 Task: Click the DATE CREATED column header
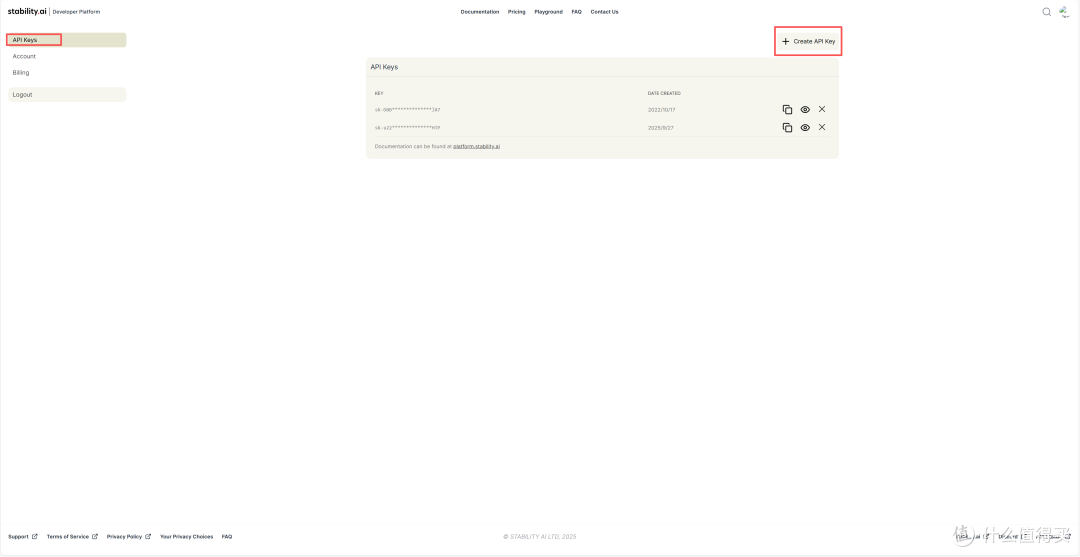664,93
